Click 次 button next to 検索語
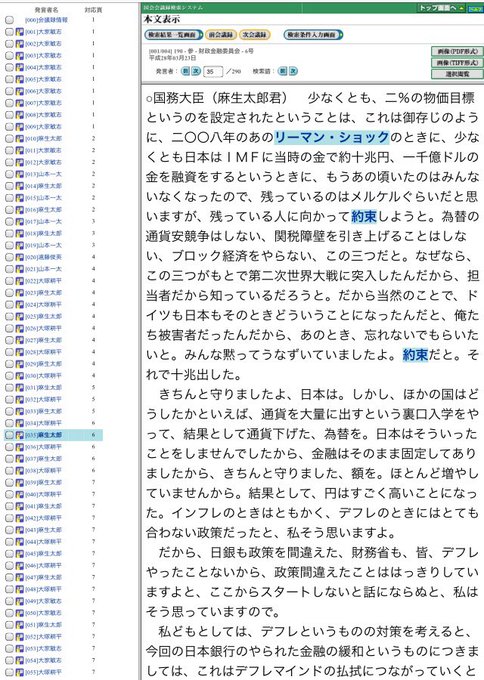The width and height of the screenshot is (484, 680). pos(293,71)
